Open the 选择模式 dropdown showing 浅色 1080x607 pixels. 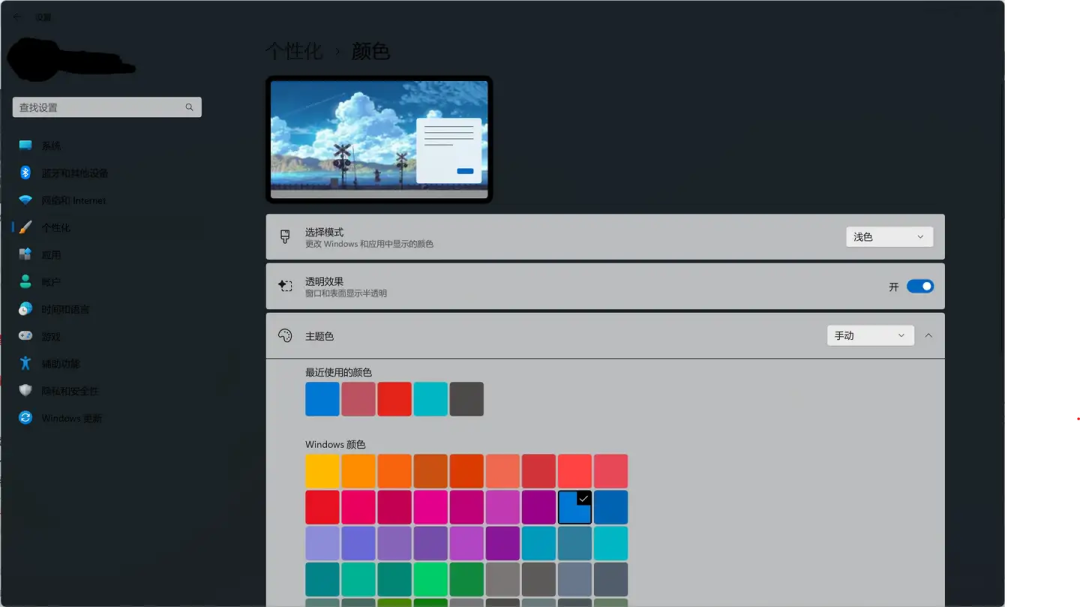point(888,237)
